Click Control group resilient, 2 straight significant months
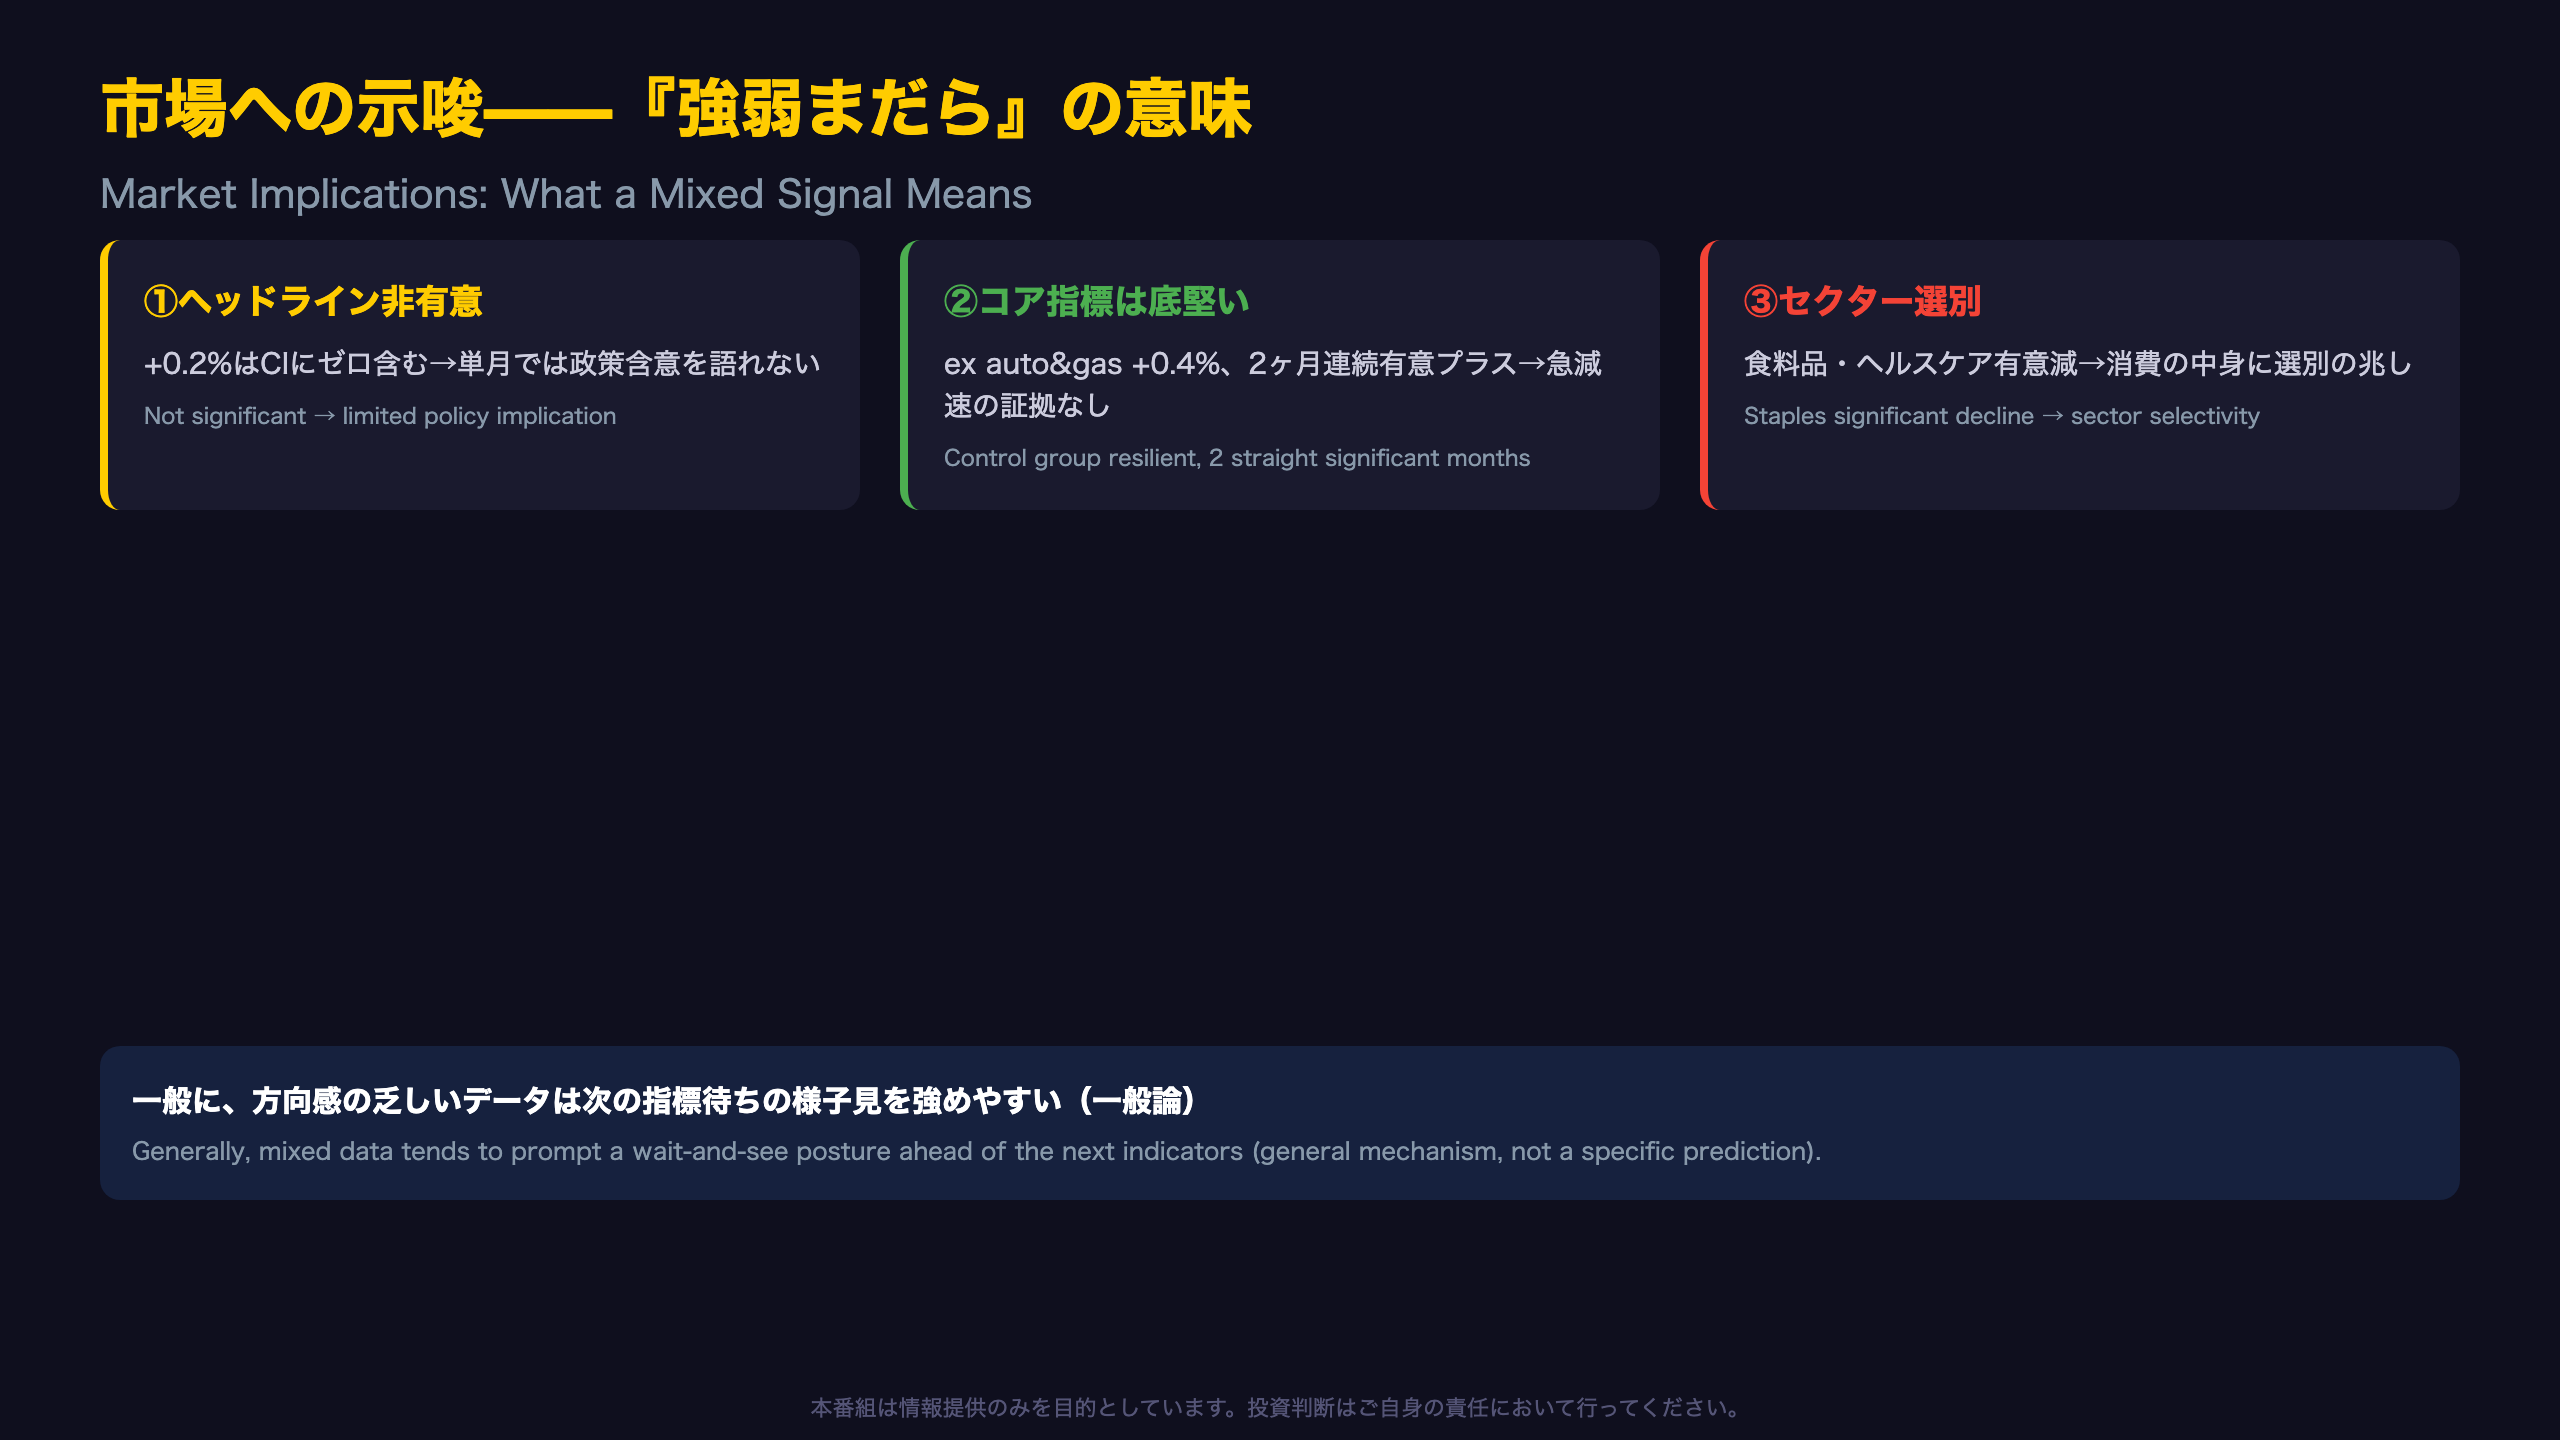Image resolution: width=2560 pixels, height=1440 pixels. tap(1237, 458)
